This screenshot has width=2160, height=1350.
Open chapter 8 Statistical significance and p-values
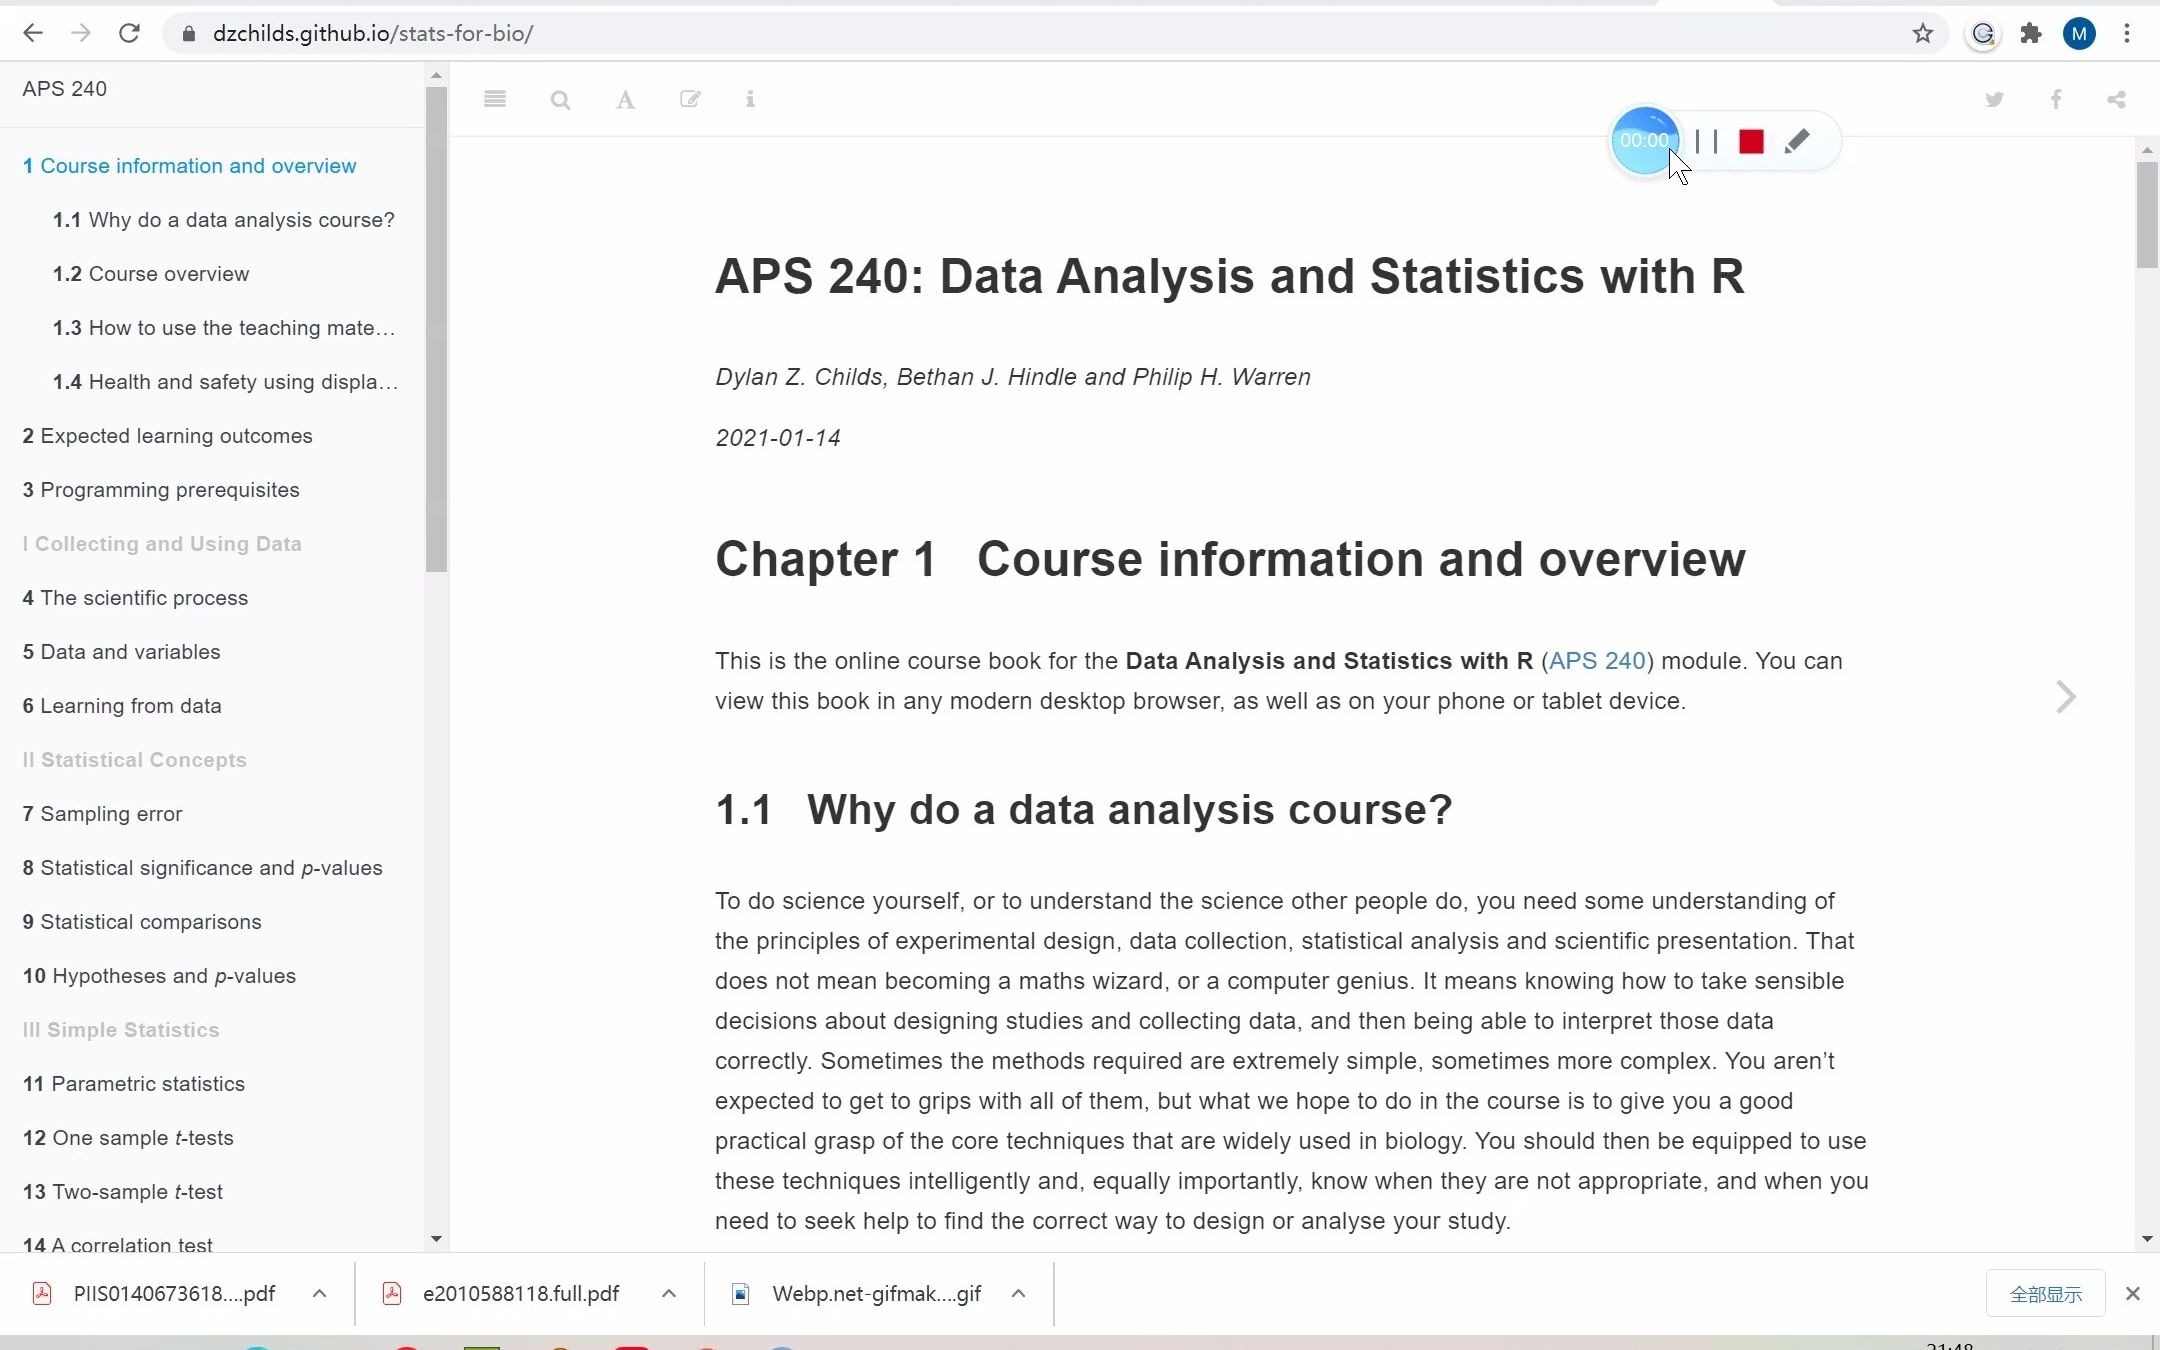[202, 868]
